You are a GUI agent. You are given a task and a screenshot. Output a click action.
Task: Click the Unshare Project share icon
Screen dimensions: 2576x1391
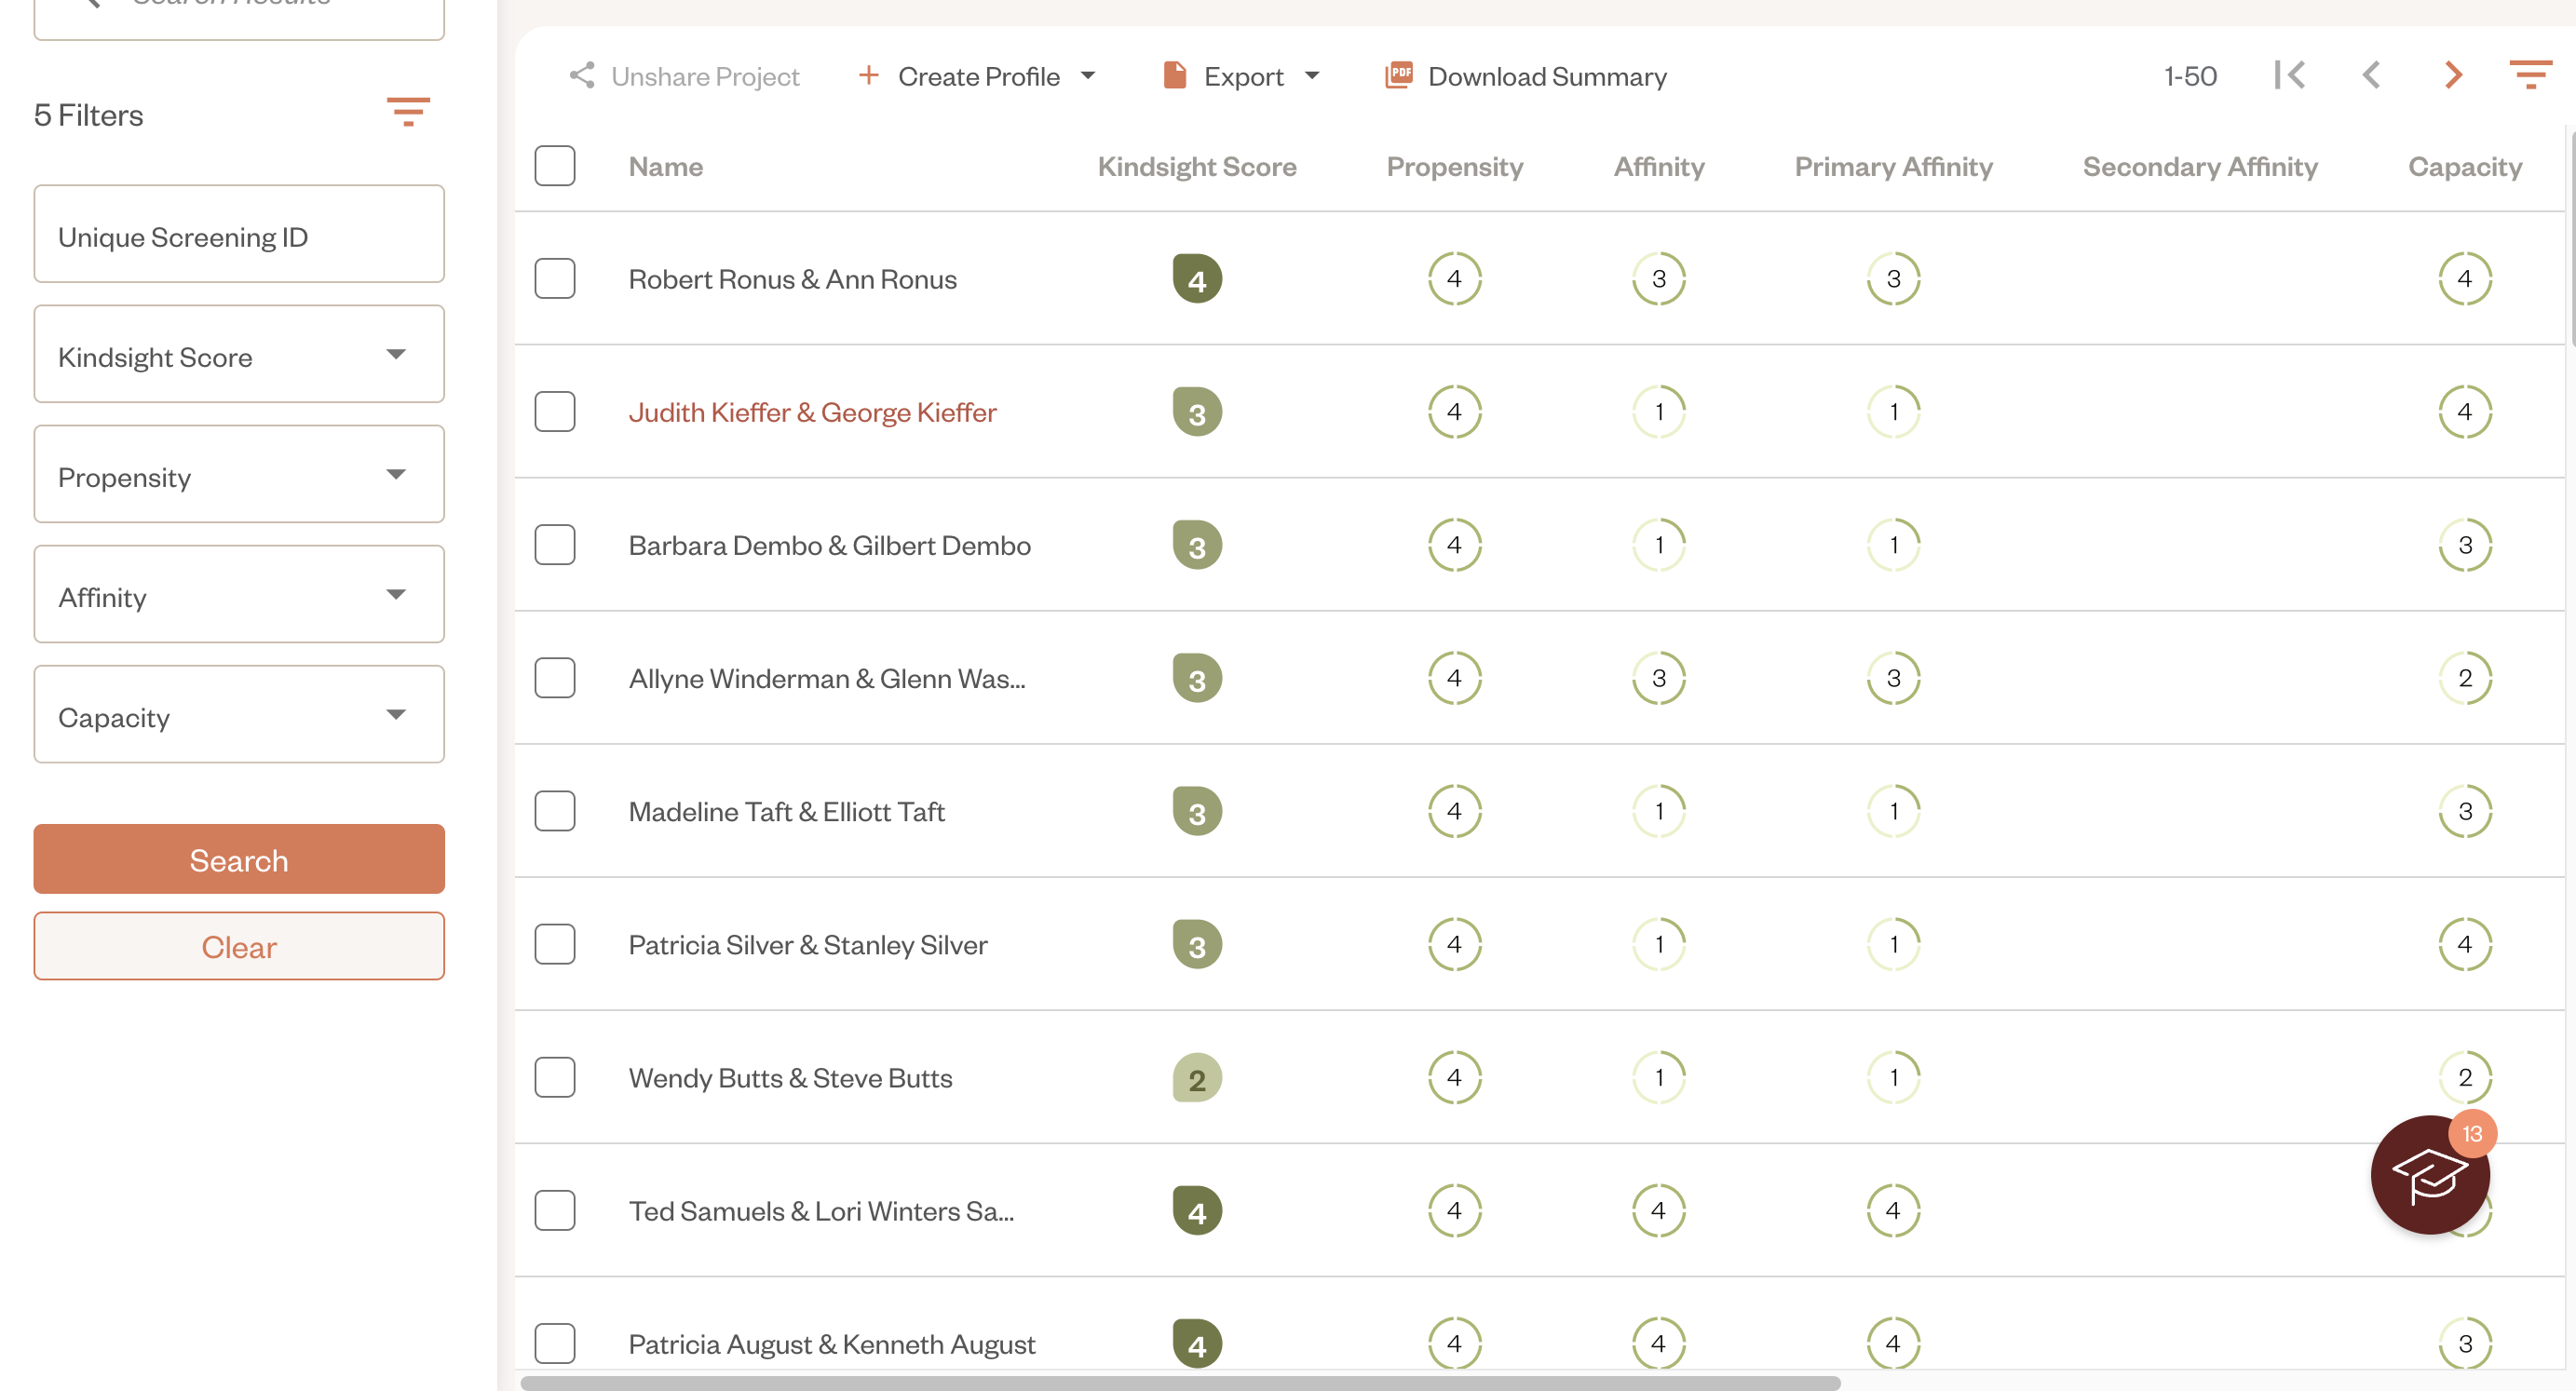tap(582, 76)
